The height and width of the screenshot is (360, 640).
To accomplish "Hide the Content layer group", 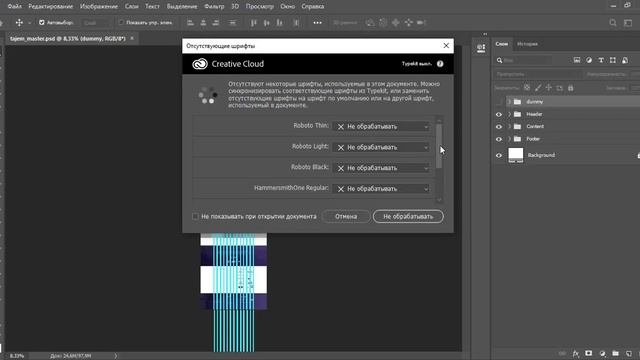I will [499, 127].
